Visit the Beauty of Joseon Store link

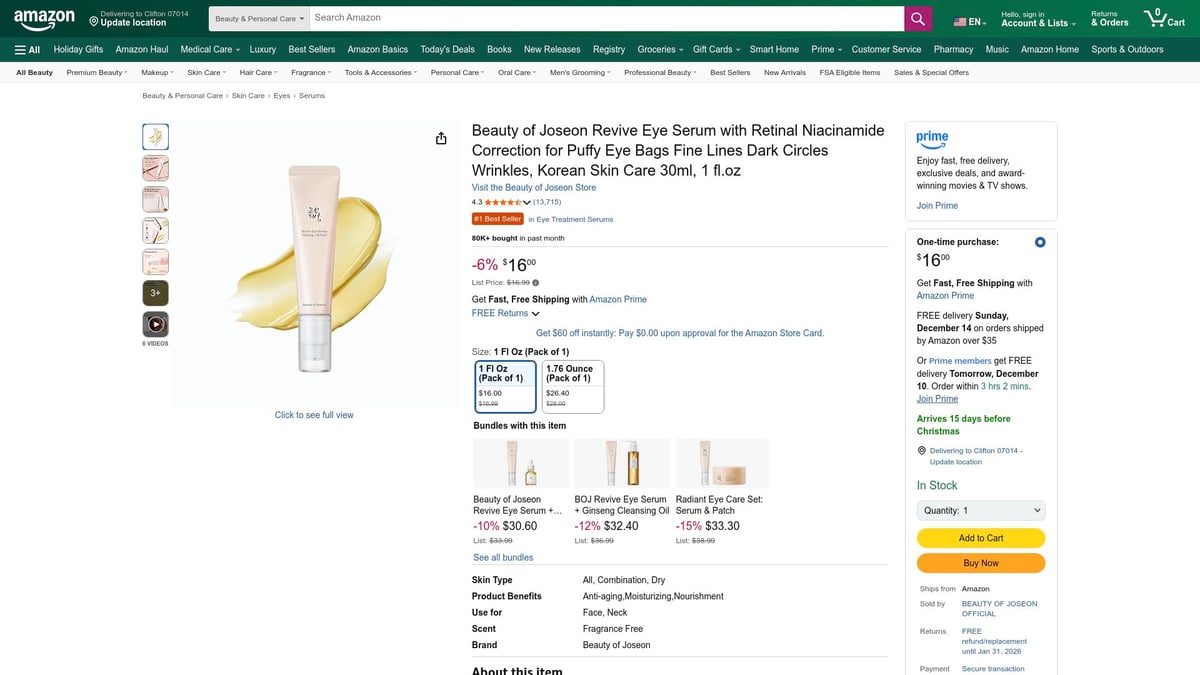click(x=534, y=187)
